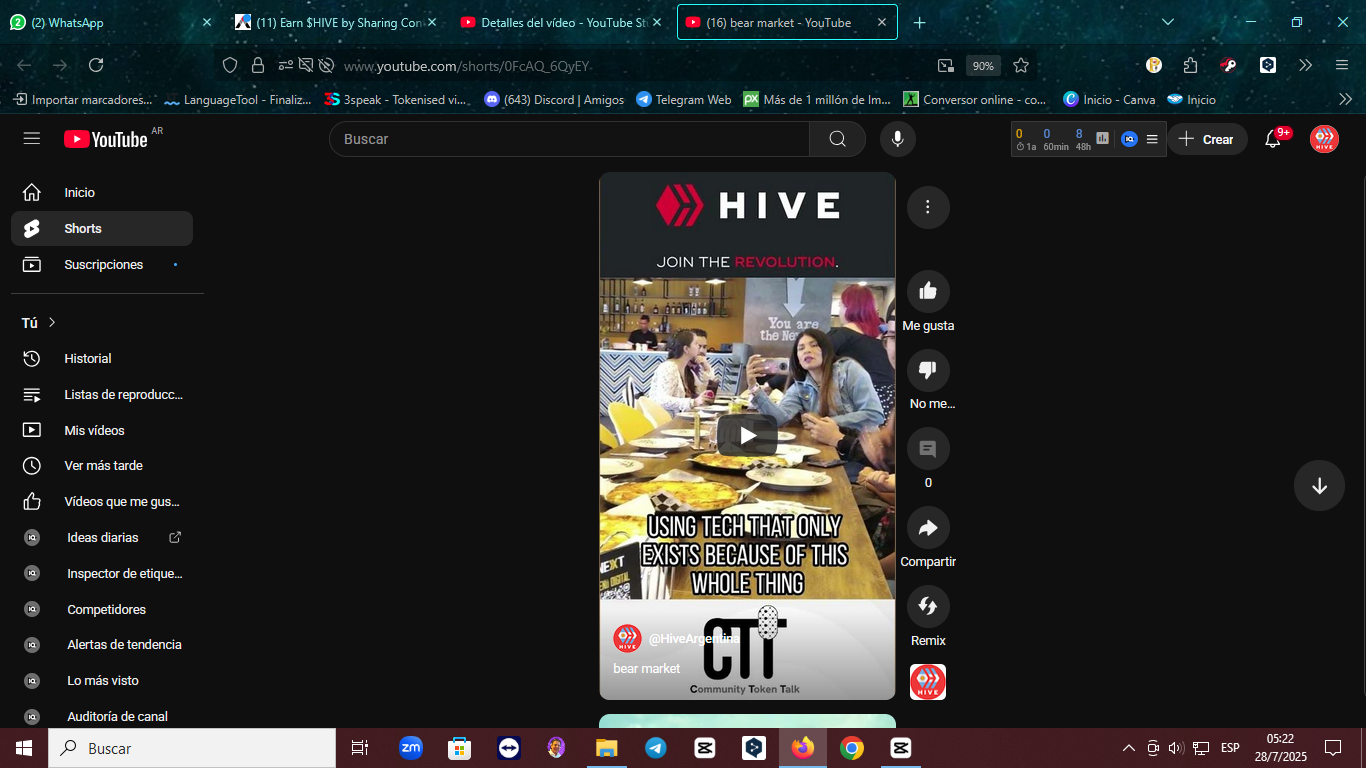Screen dimensions: 1366x768
Task: Open Listas de reproducción
Action: click(x=102, y=394)
